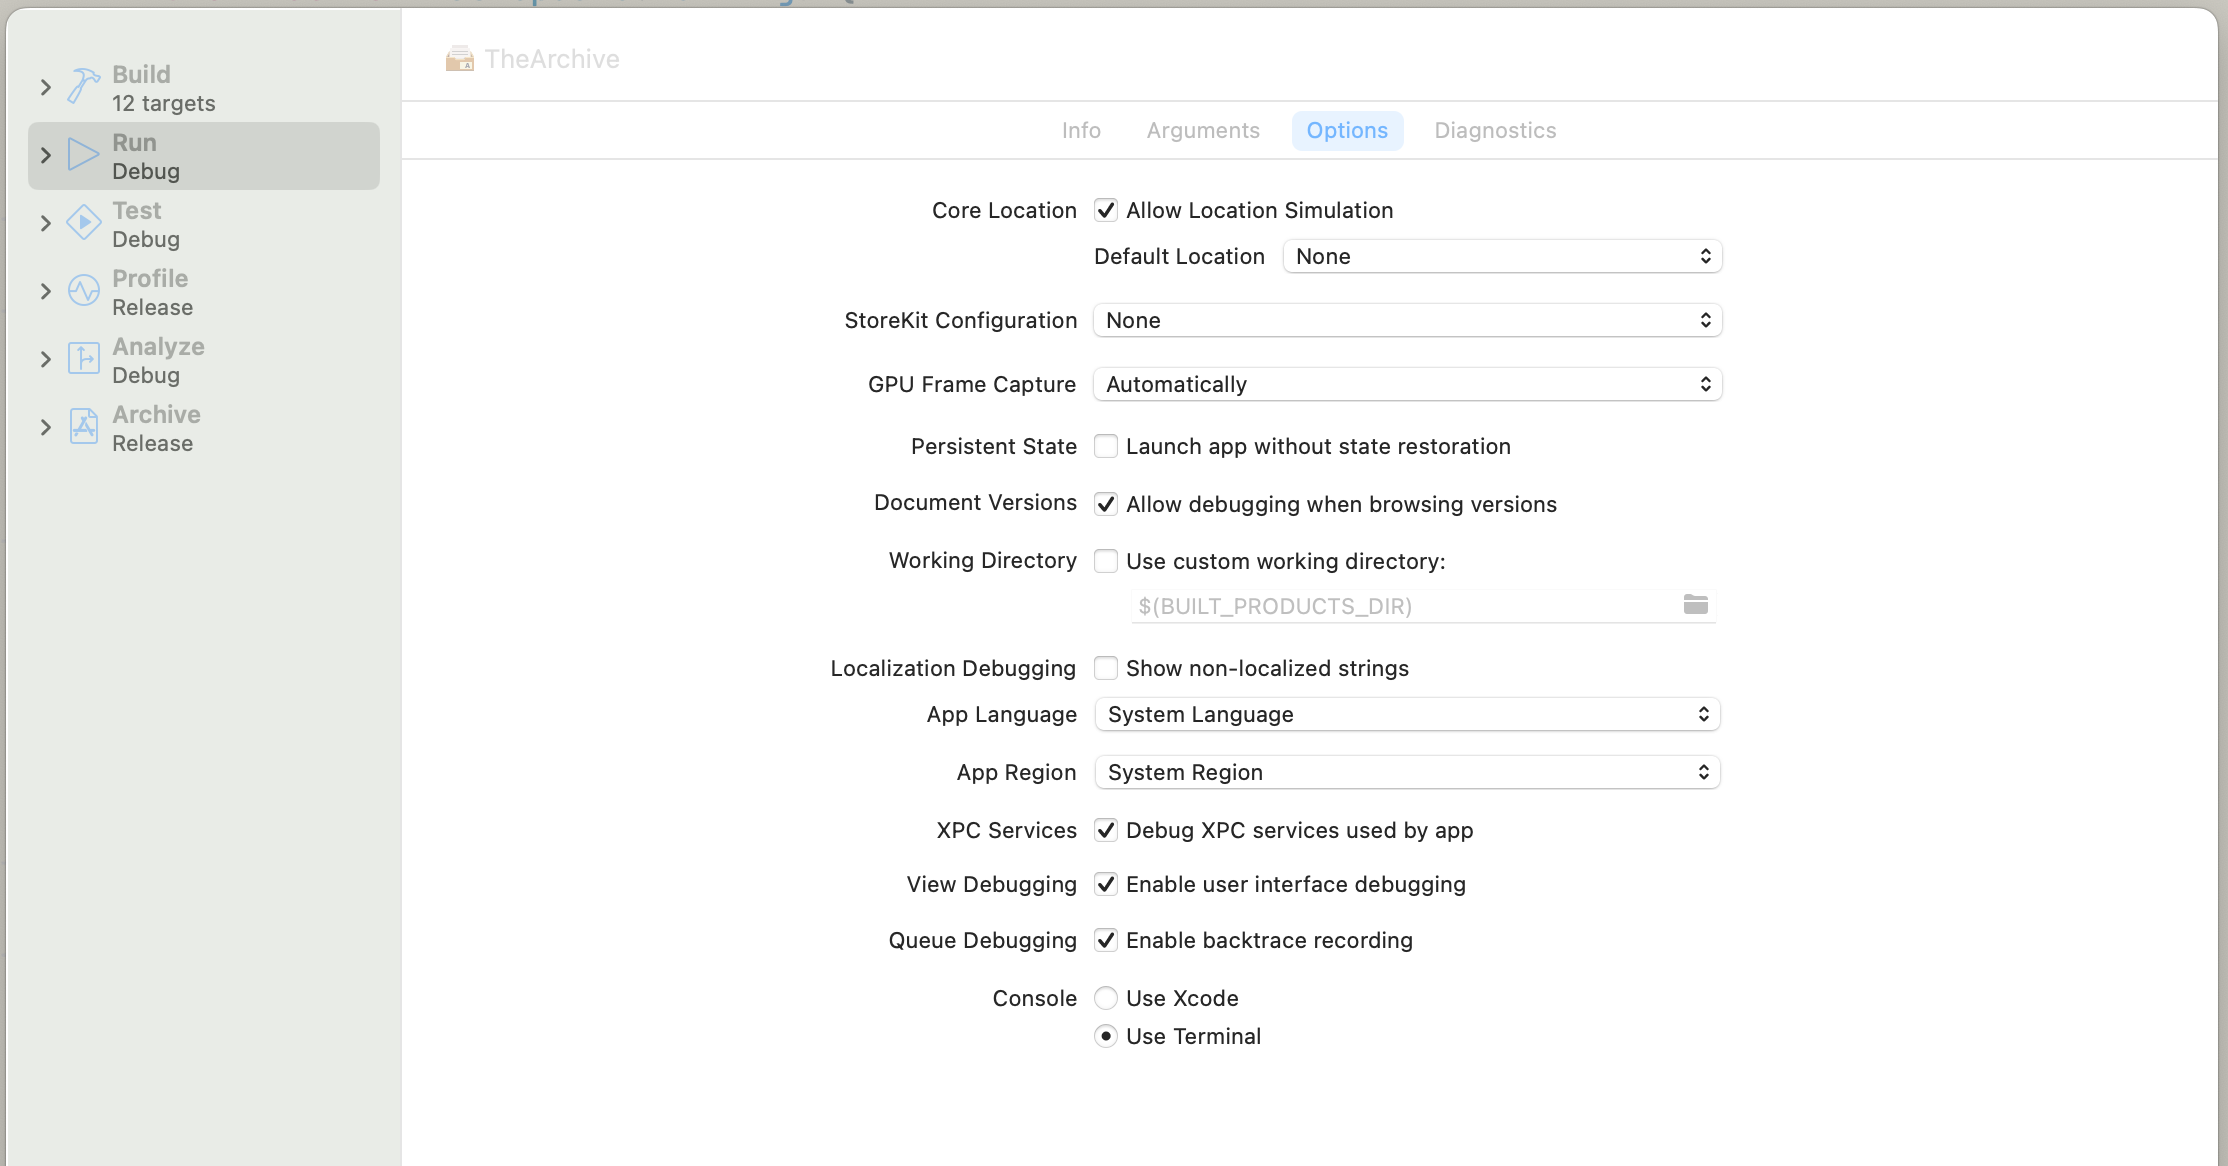Toggle Allow debugging when browsing versions
This screenshot has height=1166, width=2228.
click(x=1106, y=504)
